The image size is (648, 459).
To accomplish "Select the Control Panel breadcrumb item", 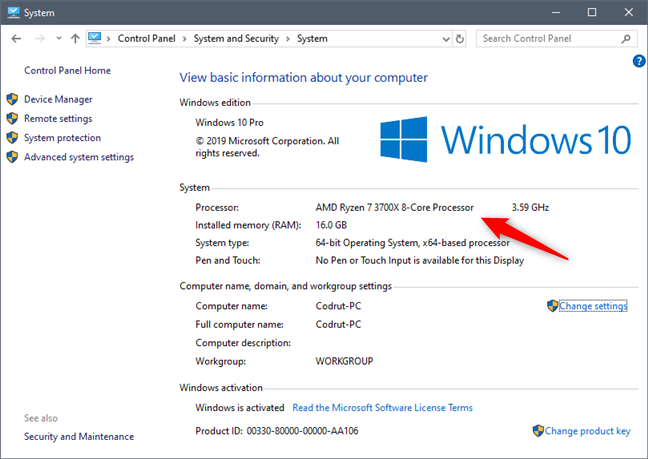I will 149,39.
